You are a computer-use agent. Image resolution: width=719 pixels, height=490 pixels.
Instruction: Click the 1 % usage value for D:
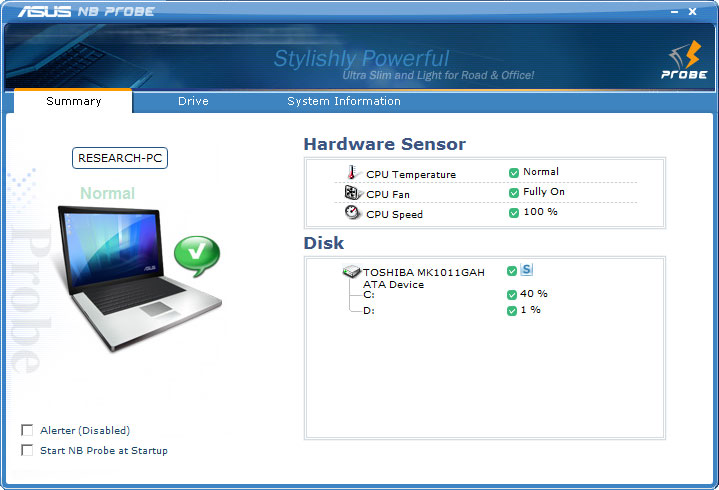[531, 310]
